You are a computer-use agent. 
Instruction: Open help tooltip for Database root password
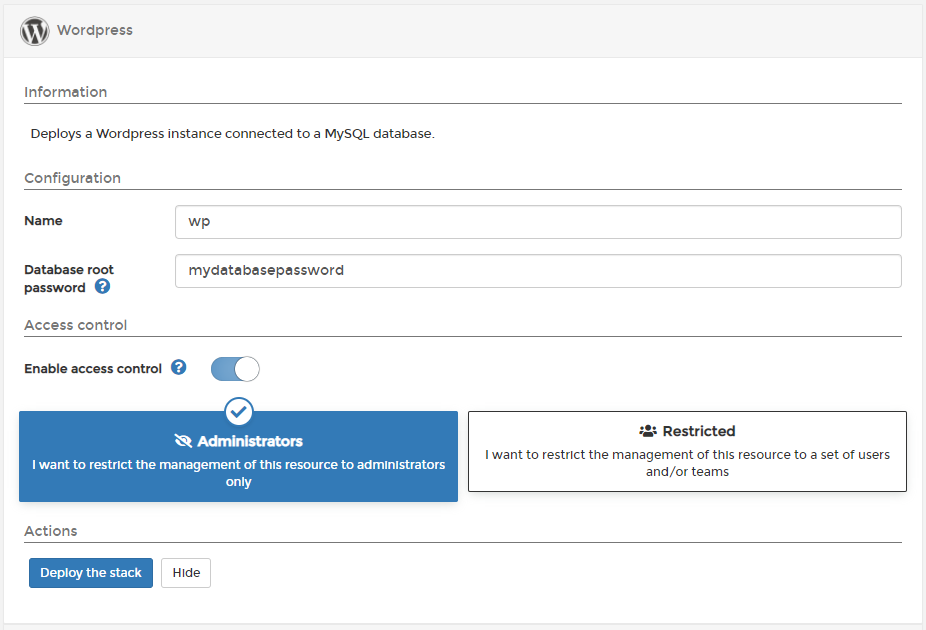(x=102, y=286)
